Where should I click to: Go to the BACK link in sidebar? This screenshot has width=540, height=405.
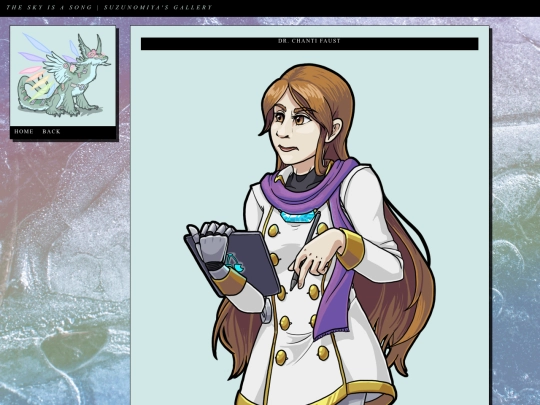point(51,132)
